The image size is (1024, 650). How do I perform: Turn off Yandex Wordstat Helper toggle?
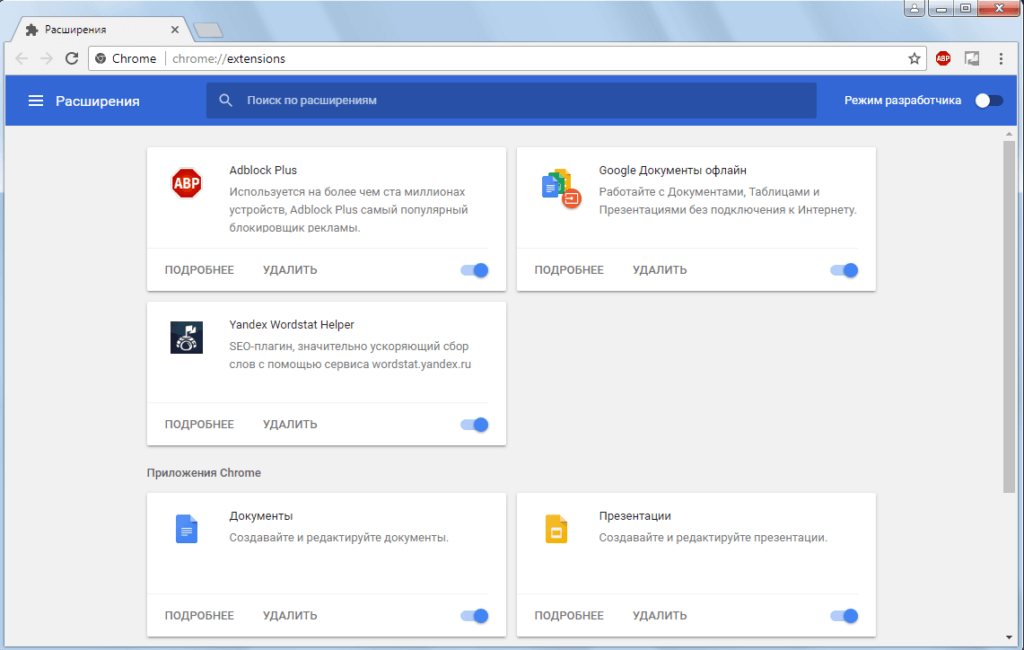point(475,424)
